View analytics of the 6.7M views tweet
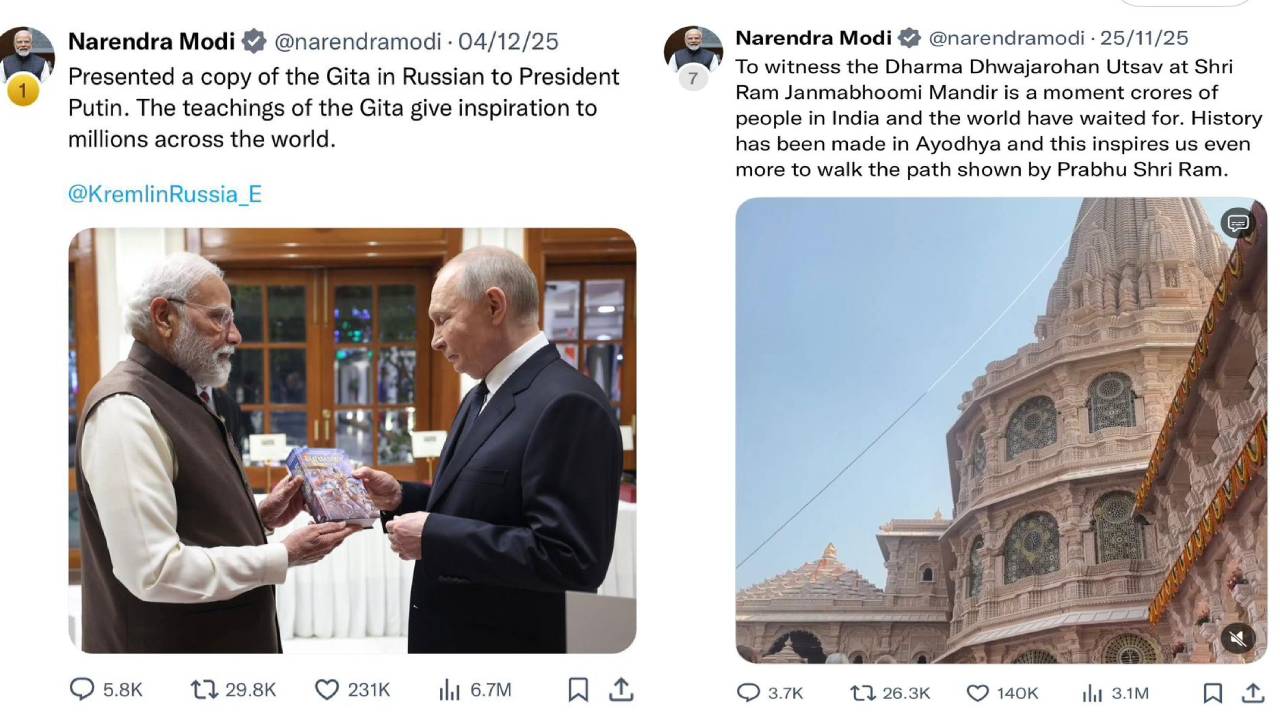The image size is (1280, 720). click(x=450, y=689)
